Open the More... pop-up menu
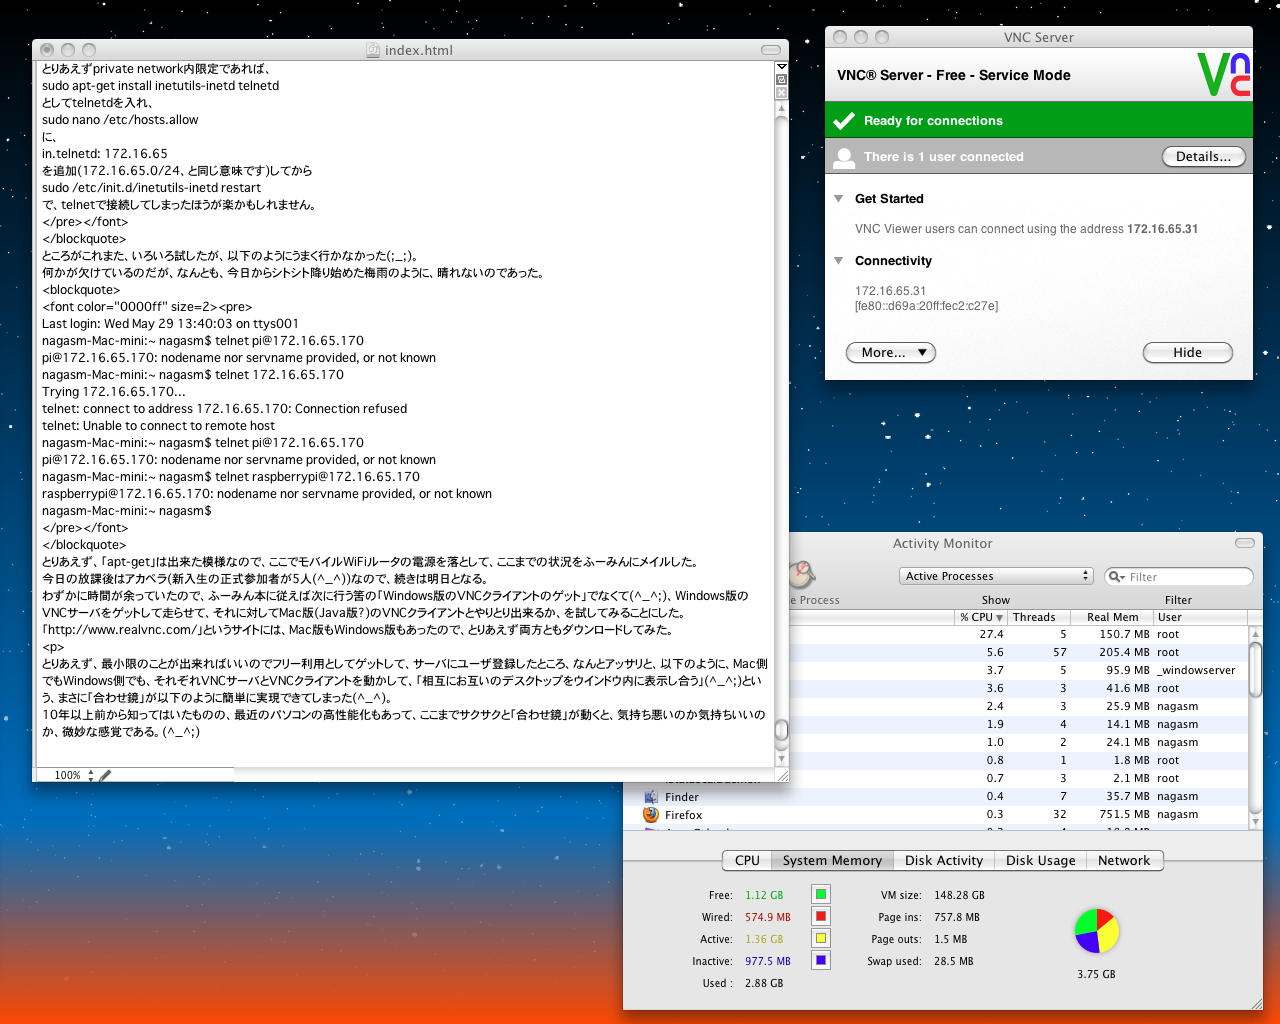The image size is (1280, 1024). (x=891, y=353)
